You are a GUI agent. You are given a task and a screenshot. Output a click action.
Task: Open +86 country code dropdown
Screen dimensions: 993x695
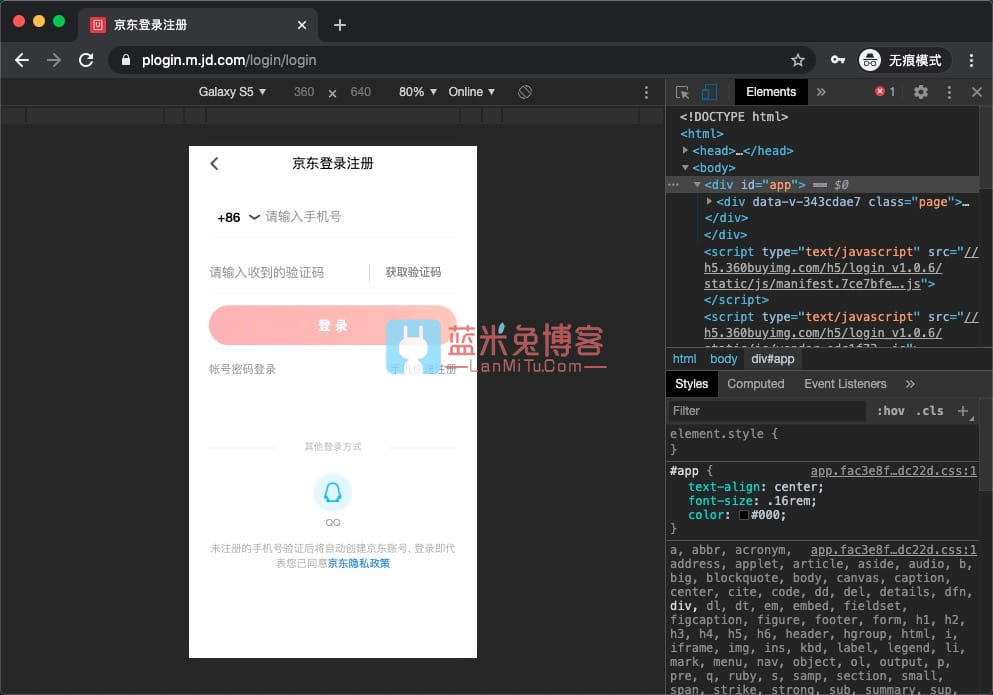(238, 217)
